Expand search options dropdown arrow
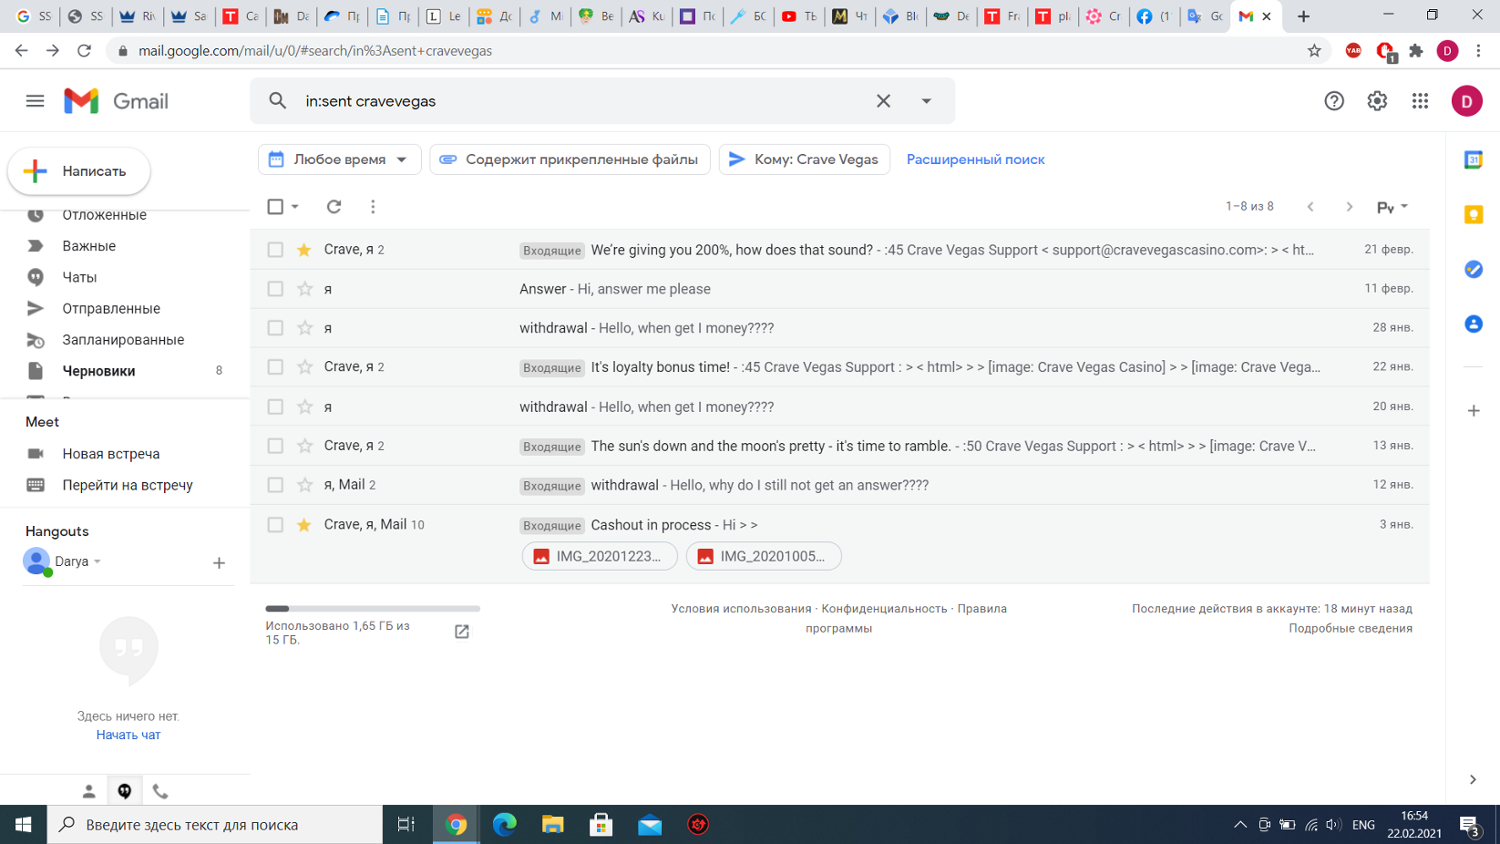The height and width of the screenshot is (844, 1500). coord(926,101)
